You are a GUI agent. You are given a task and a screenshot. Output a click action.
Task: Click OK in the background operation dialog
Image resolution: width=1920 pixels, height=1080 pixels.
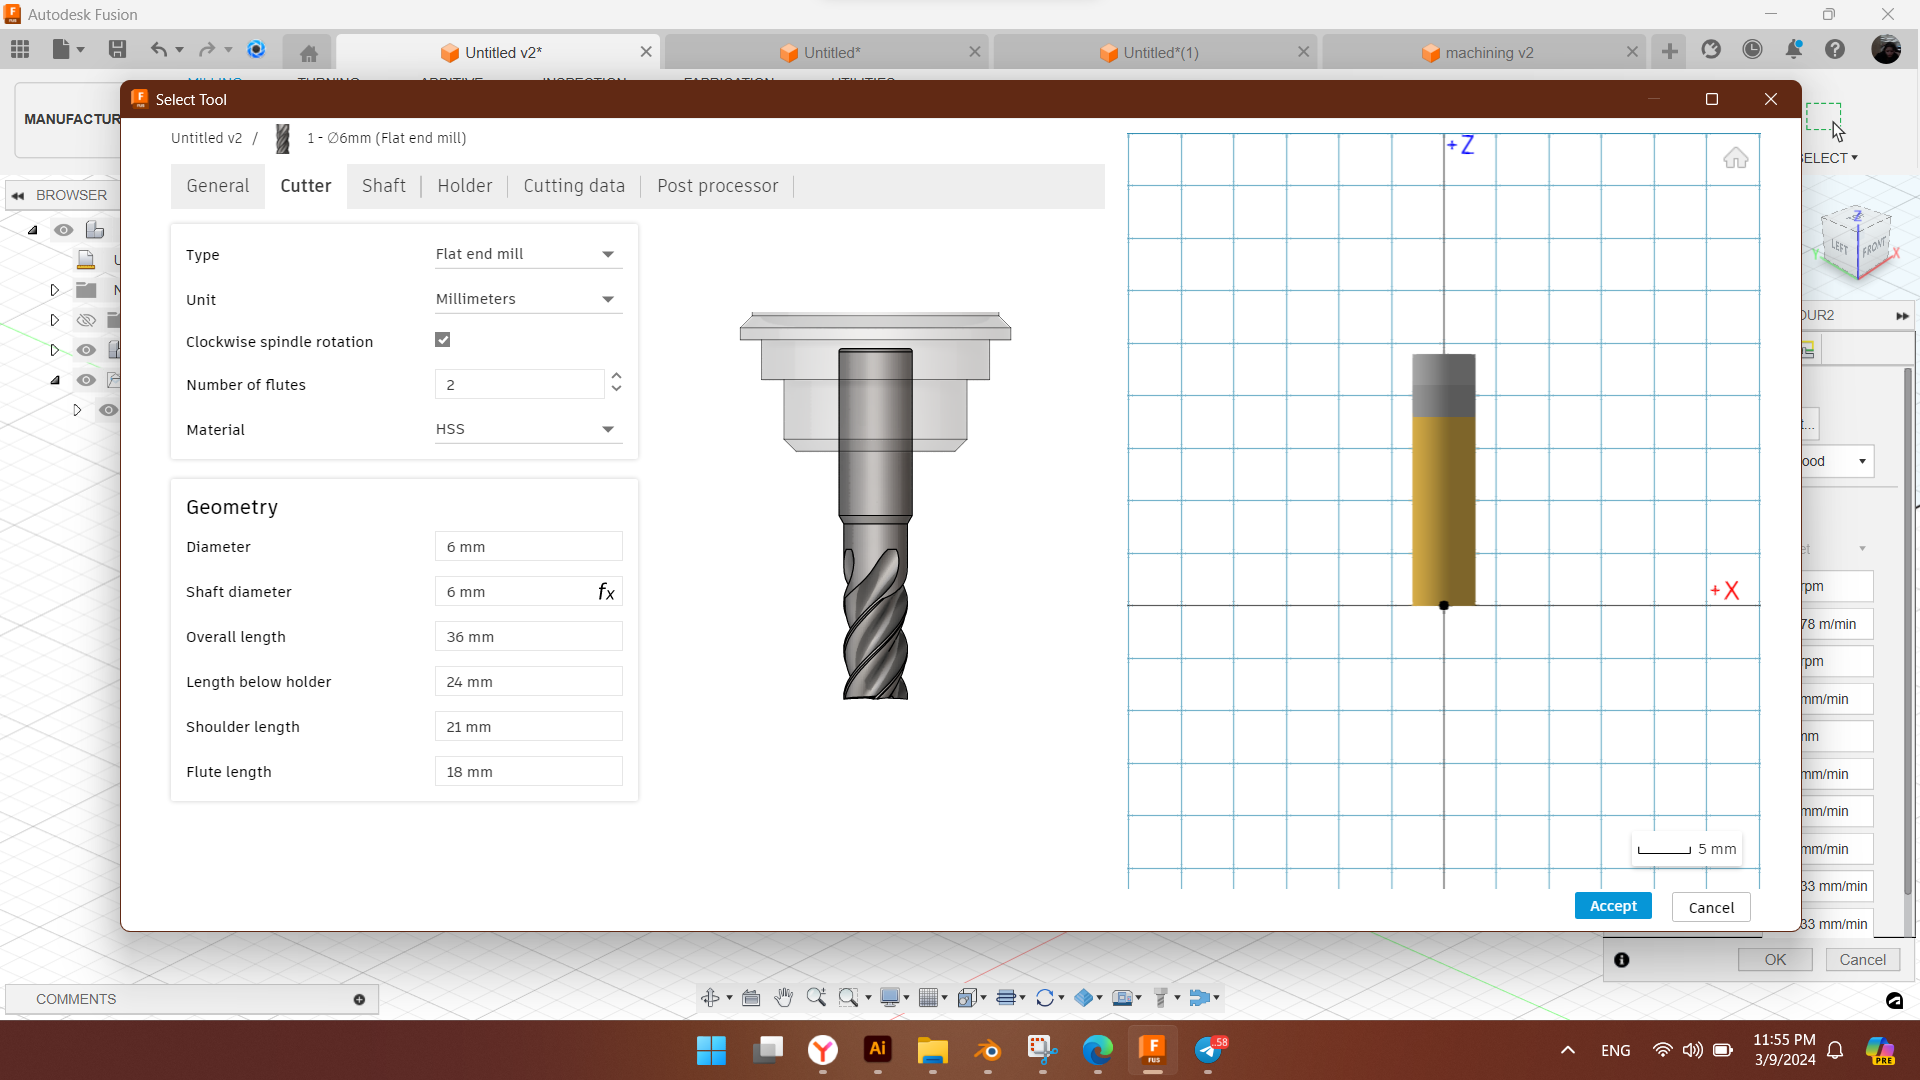click(x=1775, y=960)
